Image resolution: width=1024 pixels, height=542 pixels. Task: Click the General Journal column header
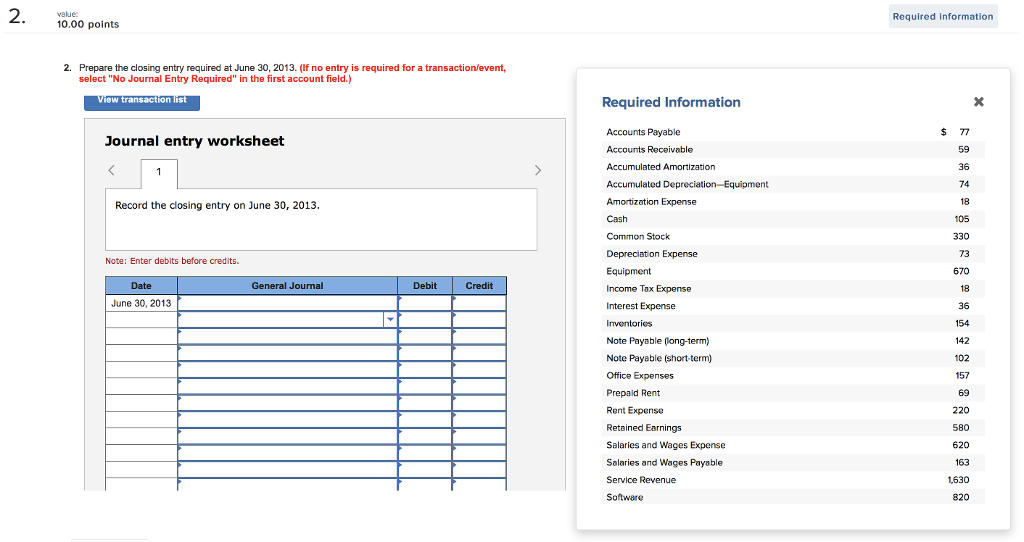287,285
